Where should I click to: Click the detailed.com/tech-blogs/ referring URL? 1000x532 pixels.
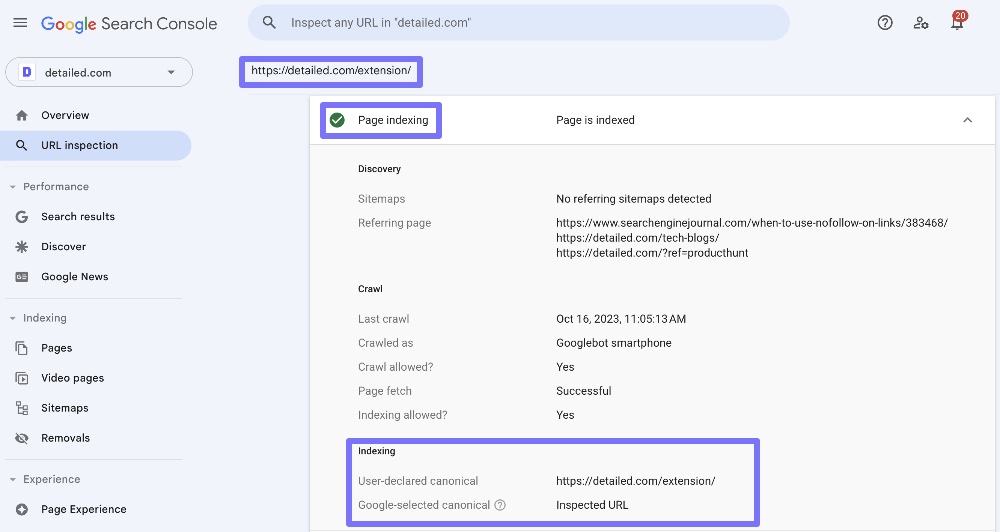638,238
